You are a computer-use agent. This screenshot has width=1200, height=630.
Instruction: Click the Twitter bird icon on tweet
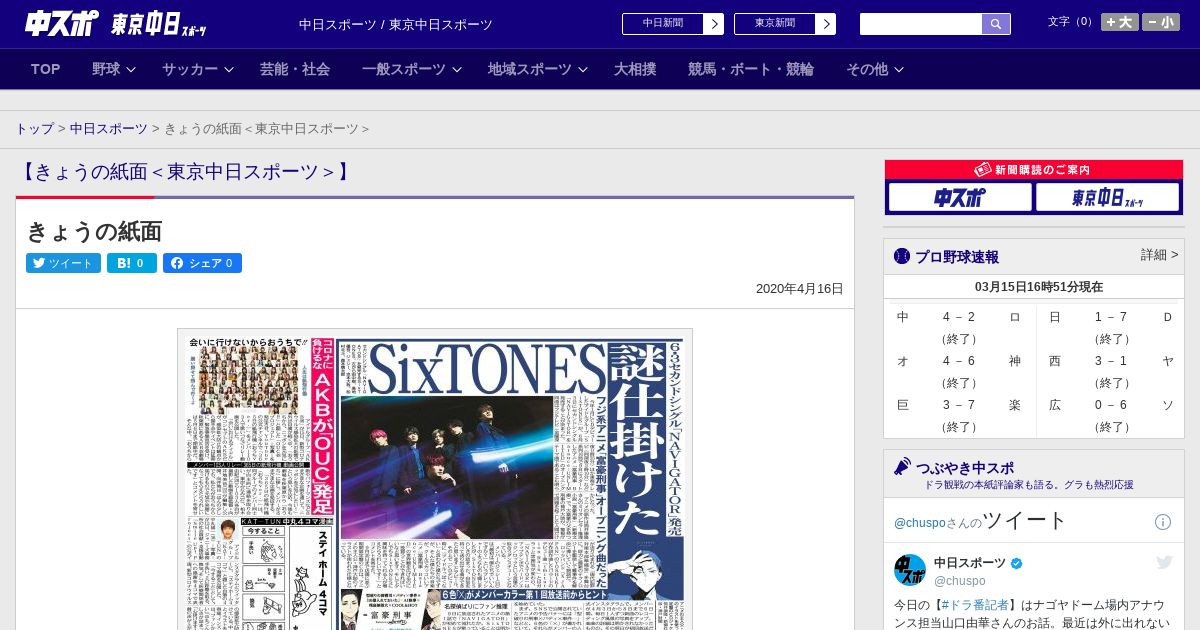pyautogui.click(x=1164, y=563)
